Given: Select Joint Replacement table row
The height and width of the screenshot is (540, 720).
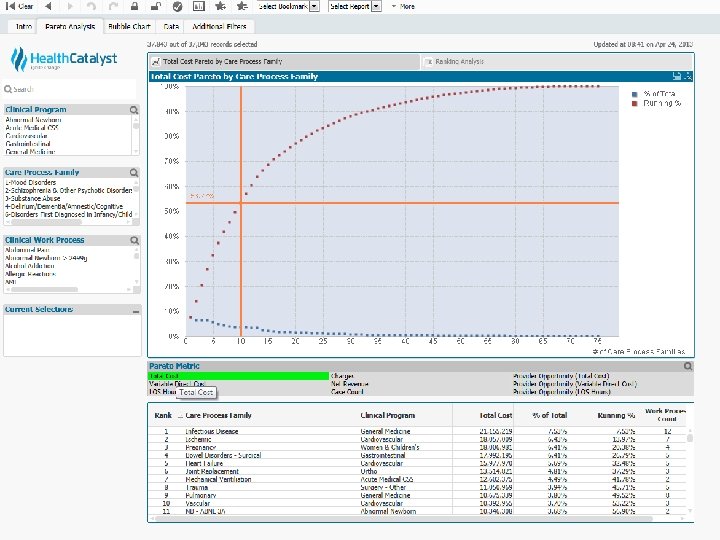Looking at the screenshot, I should click(416, 472).
